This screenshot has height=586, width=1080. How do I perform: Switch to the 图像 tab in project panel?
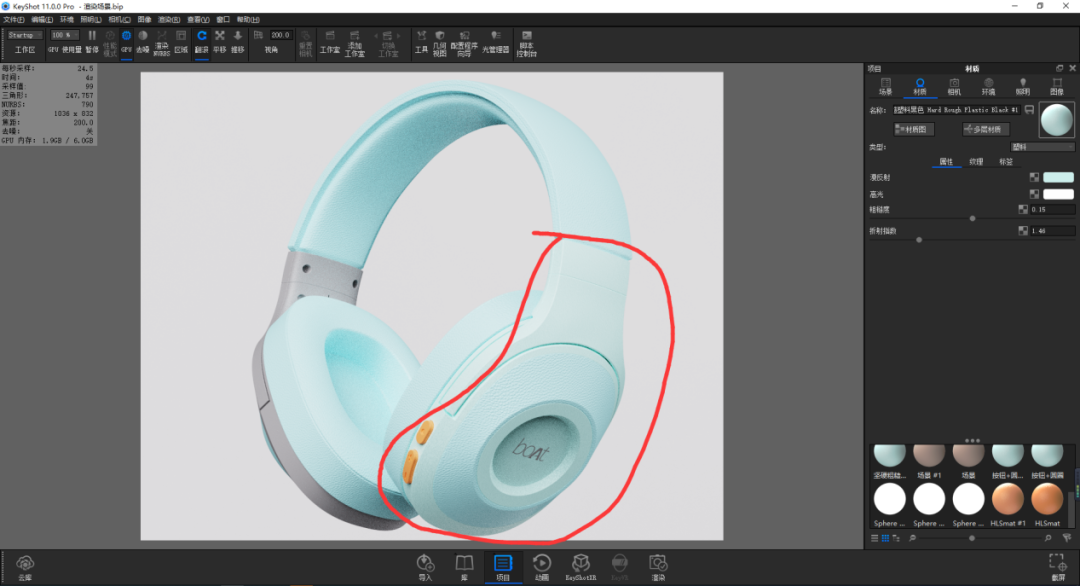pyautogui.click(x=1057, y=87)
